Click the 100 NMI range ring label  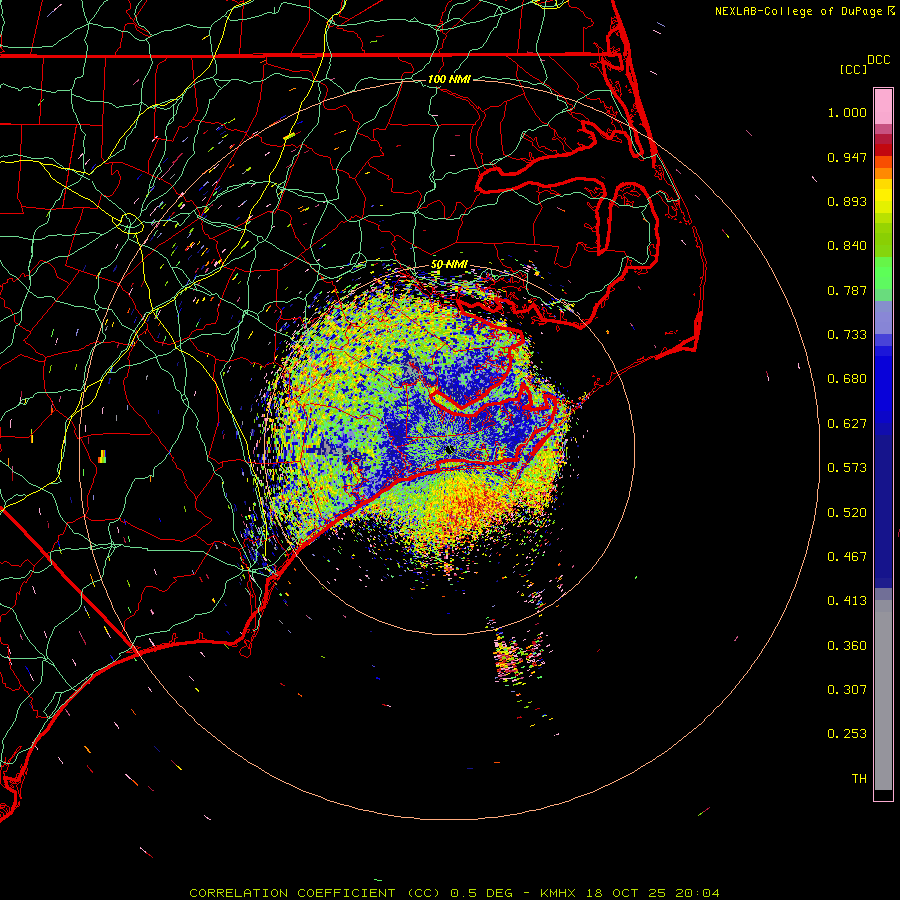(449, 79)
